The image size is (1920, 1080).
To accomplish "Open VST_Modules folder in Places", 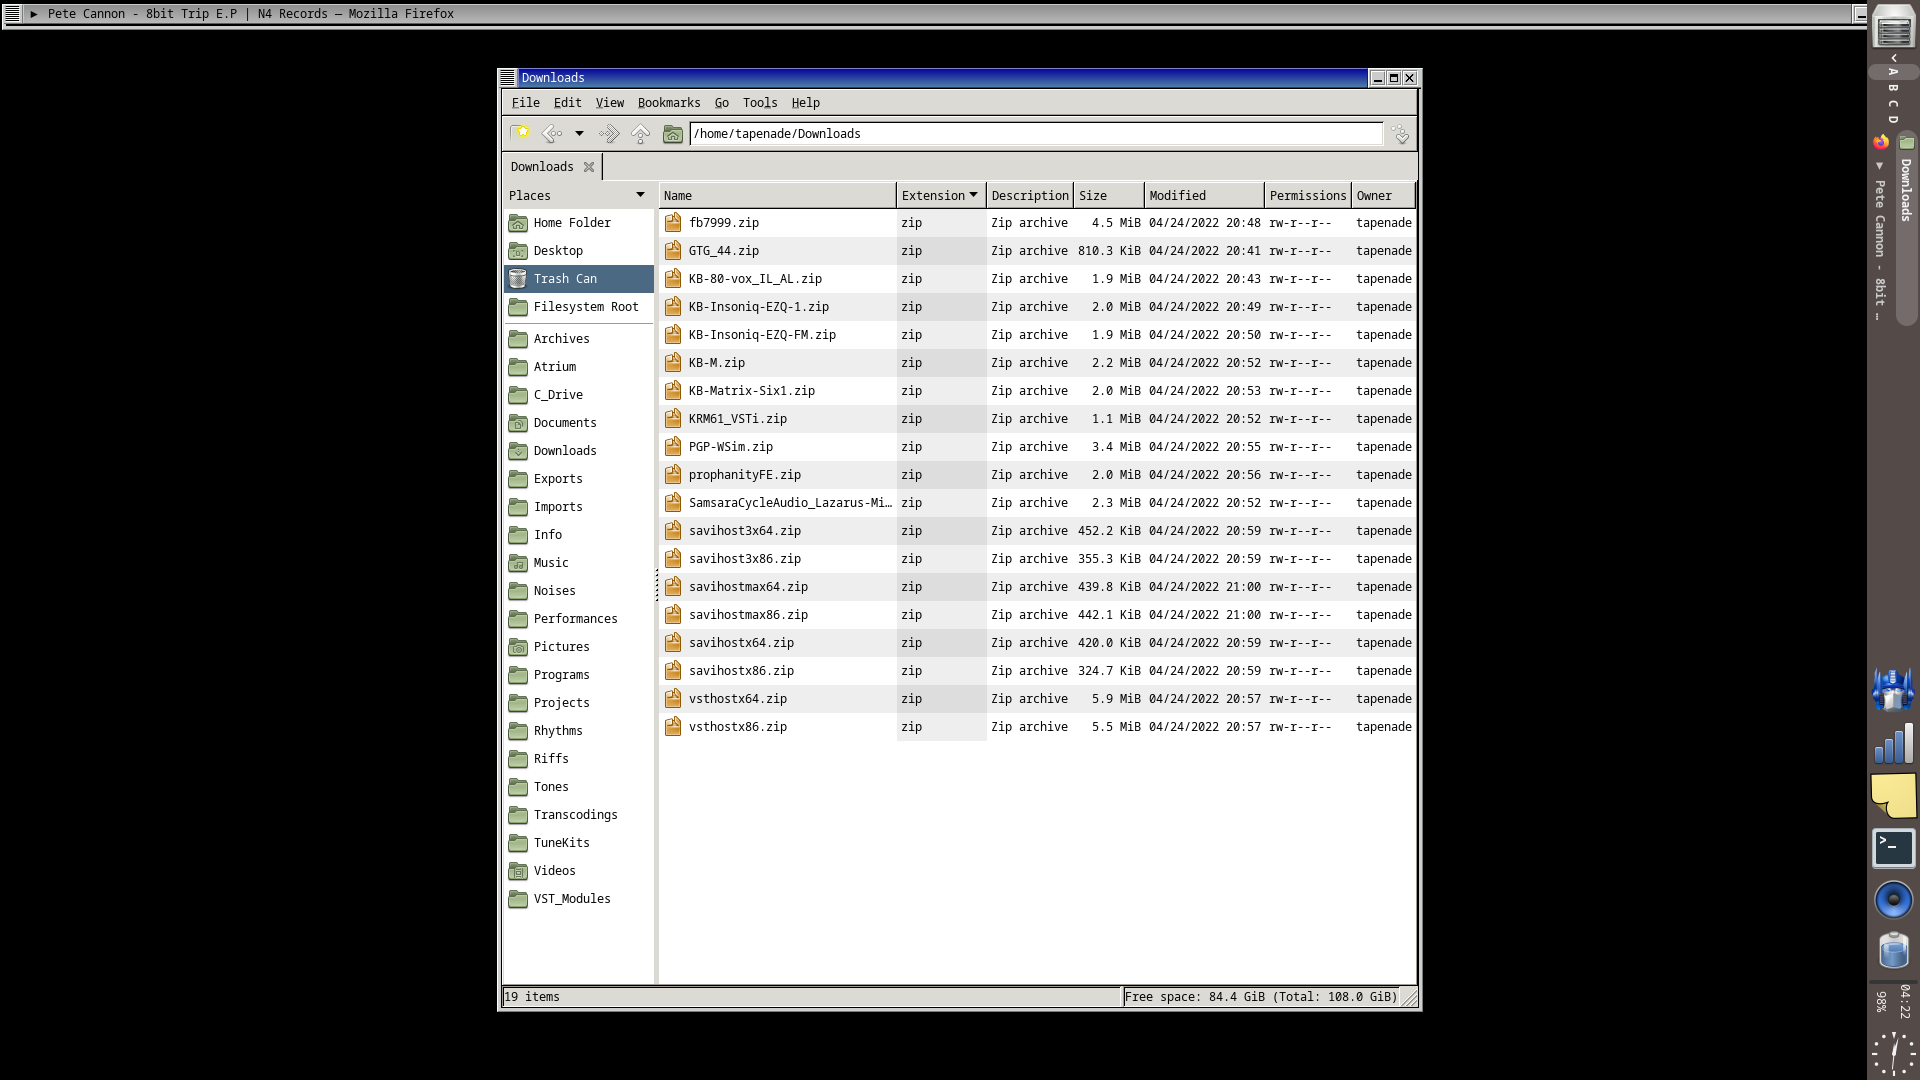I will [x=571, y=899].
